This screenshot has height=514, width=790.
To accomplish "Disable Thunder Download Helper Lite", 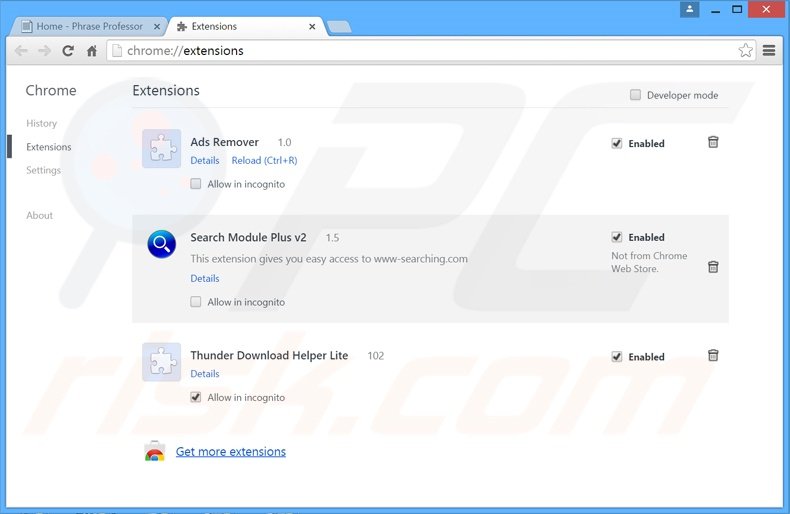I will pyautogui.click(x=617, y=356).
